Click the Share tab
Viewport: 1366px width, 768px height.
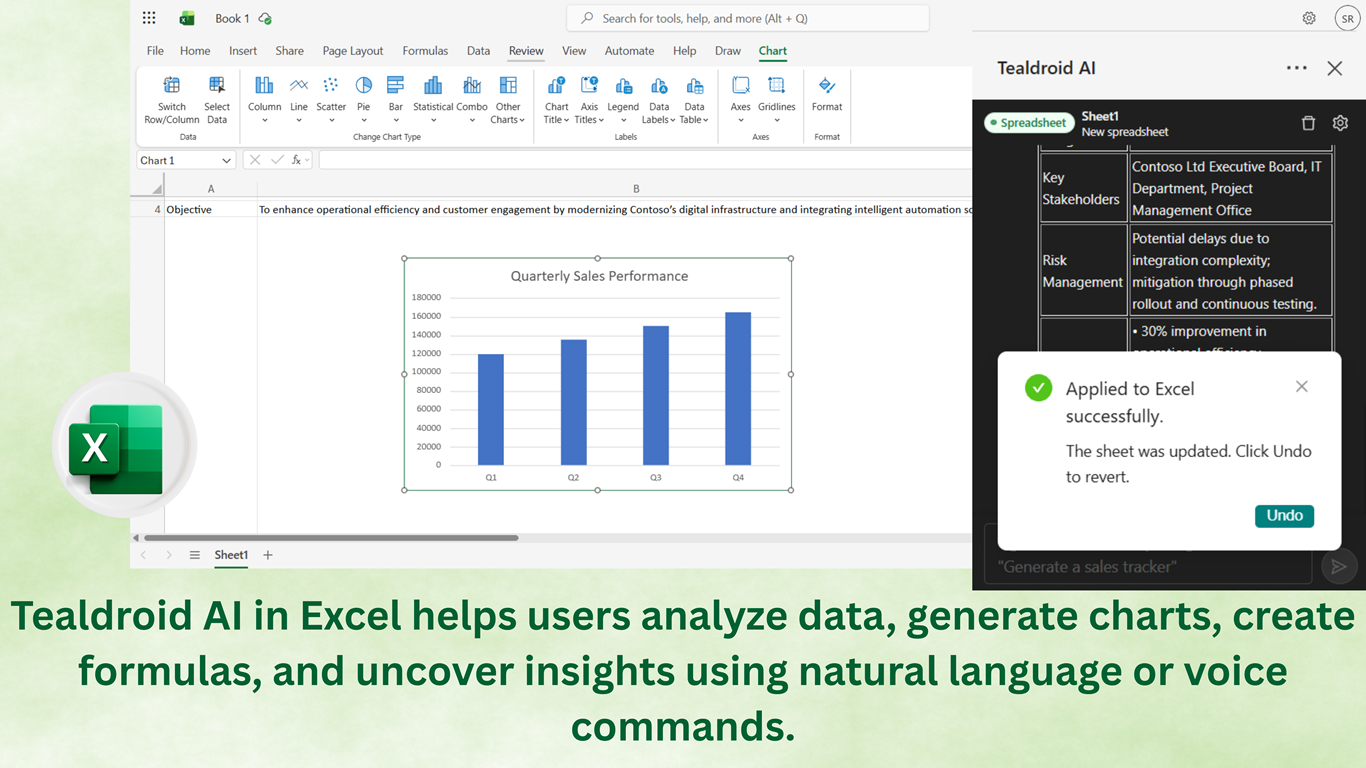[290, 51]
